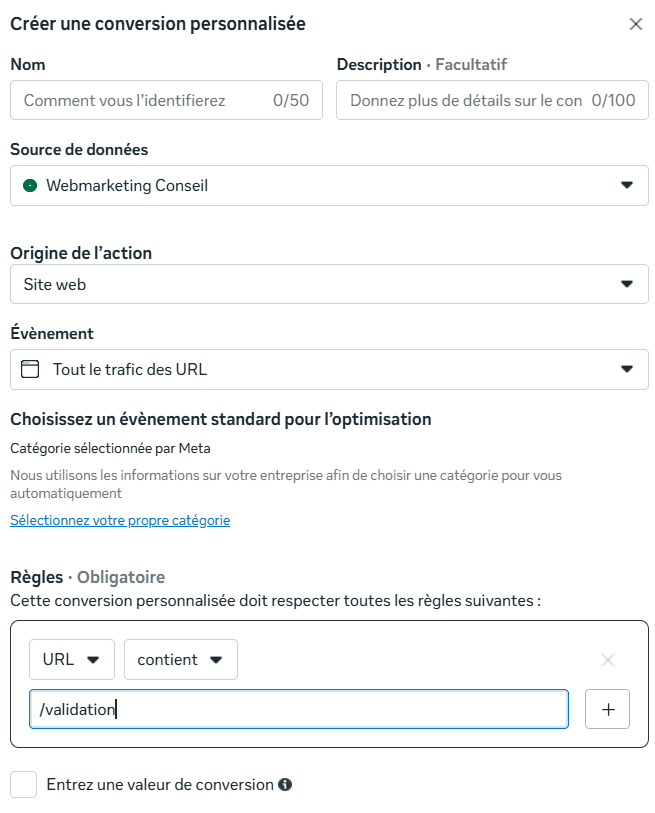This screenshot has height=813, width=655.
Task: Click the chevron on the Site web selector
Action: coord(629,284)
